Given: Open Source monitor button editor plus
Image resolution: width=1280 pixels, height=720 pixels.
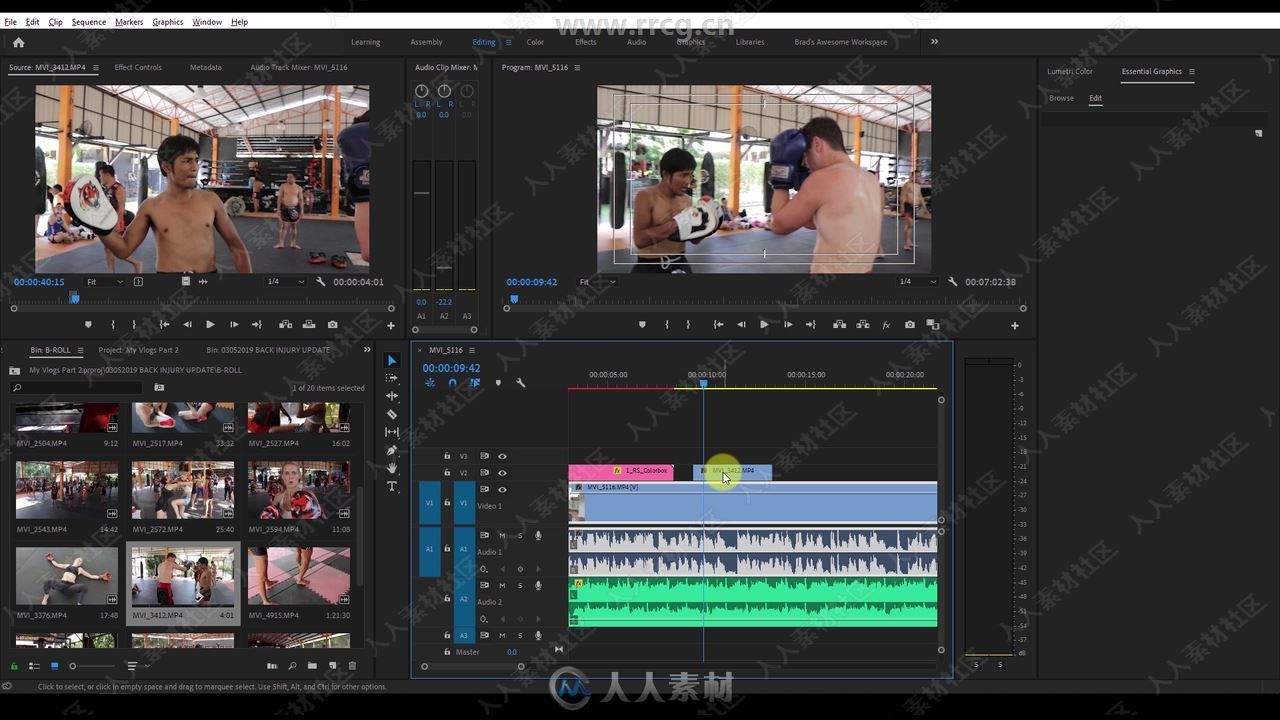Looking at the screenshot, I should coord(391,325).
